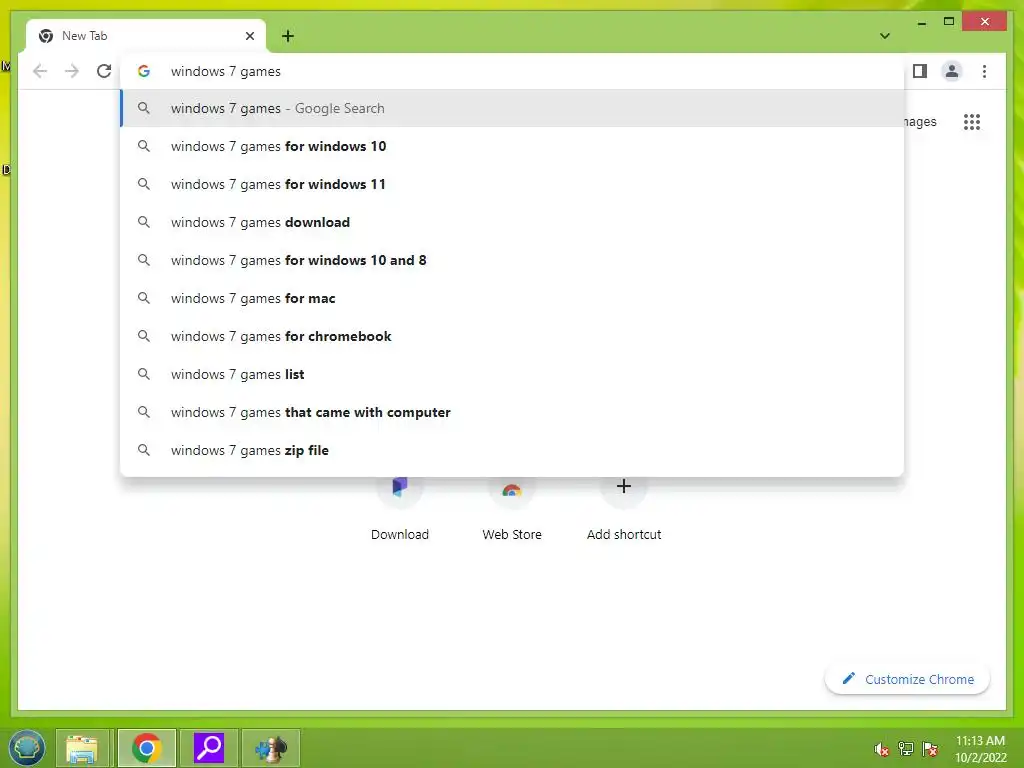Open the Google apps grid icon
Screen dimensions: 1024x768
tap(972, 121)
